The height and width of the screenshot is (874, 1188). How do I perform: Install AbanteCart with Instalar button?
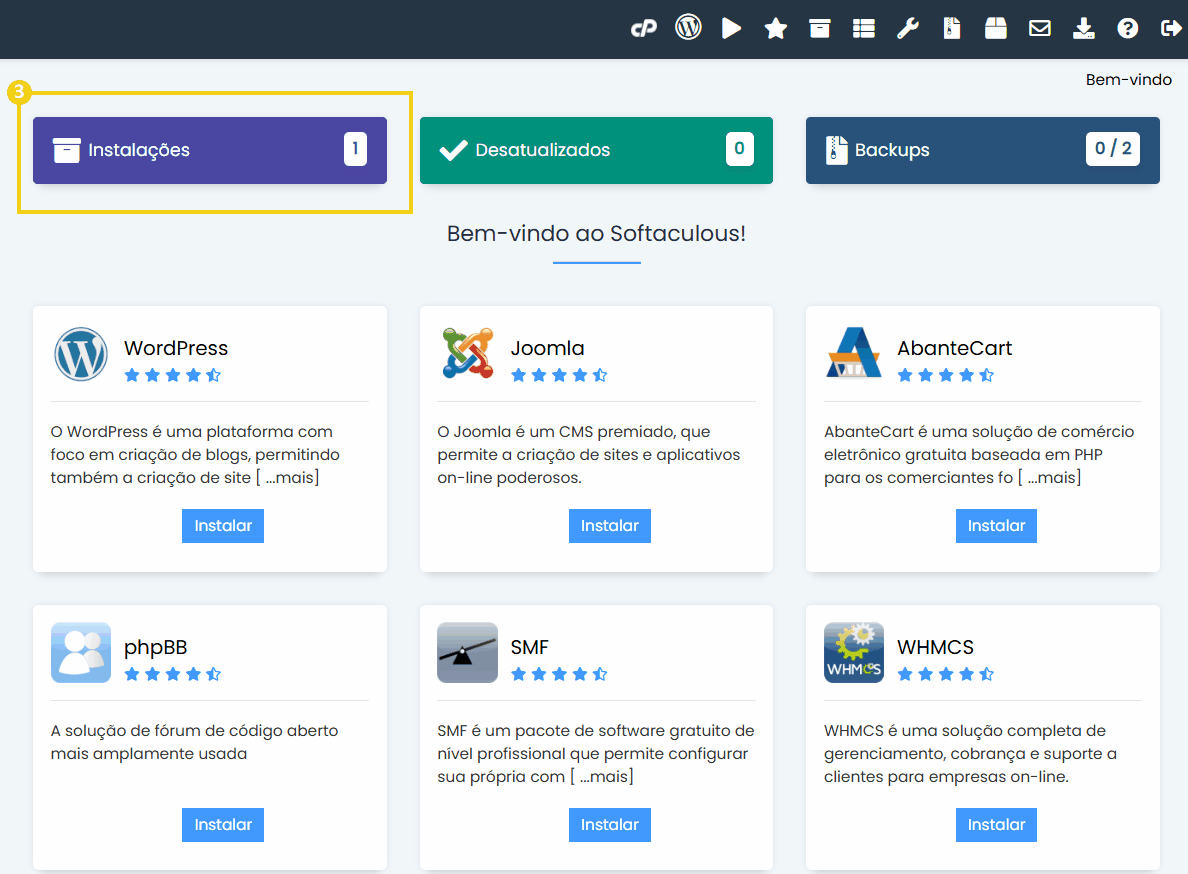coord(996,526)
